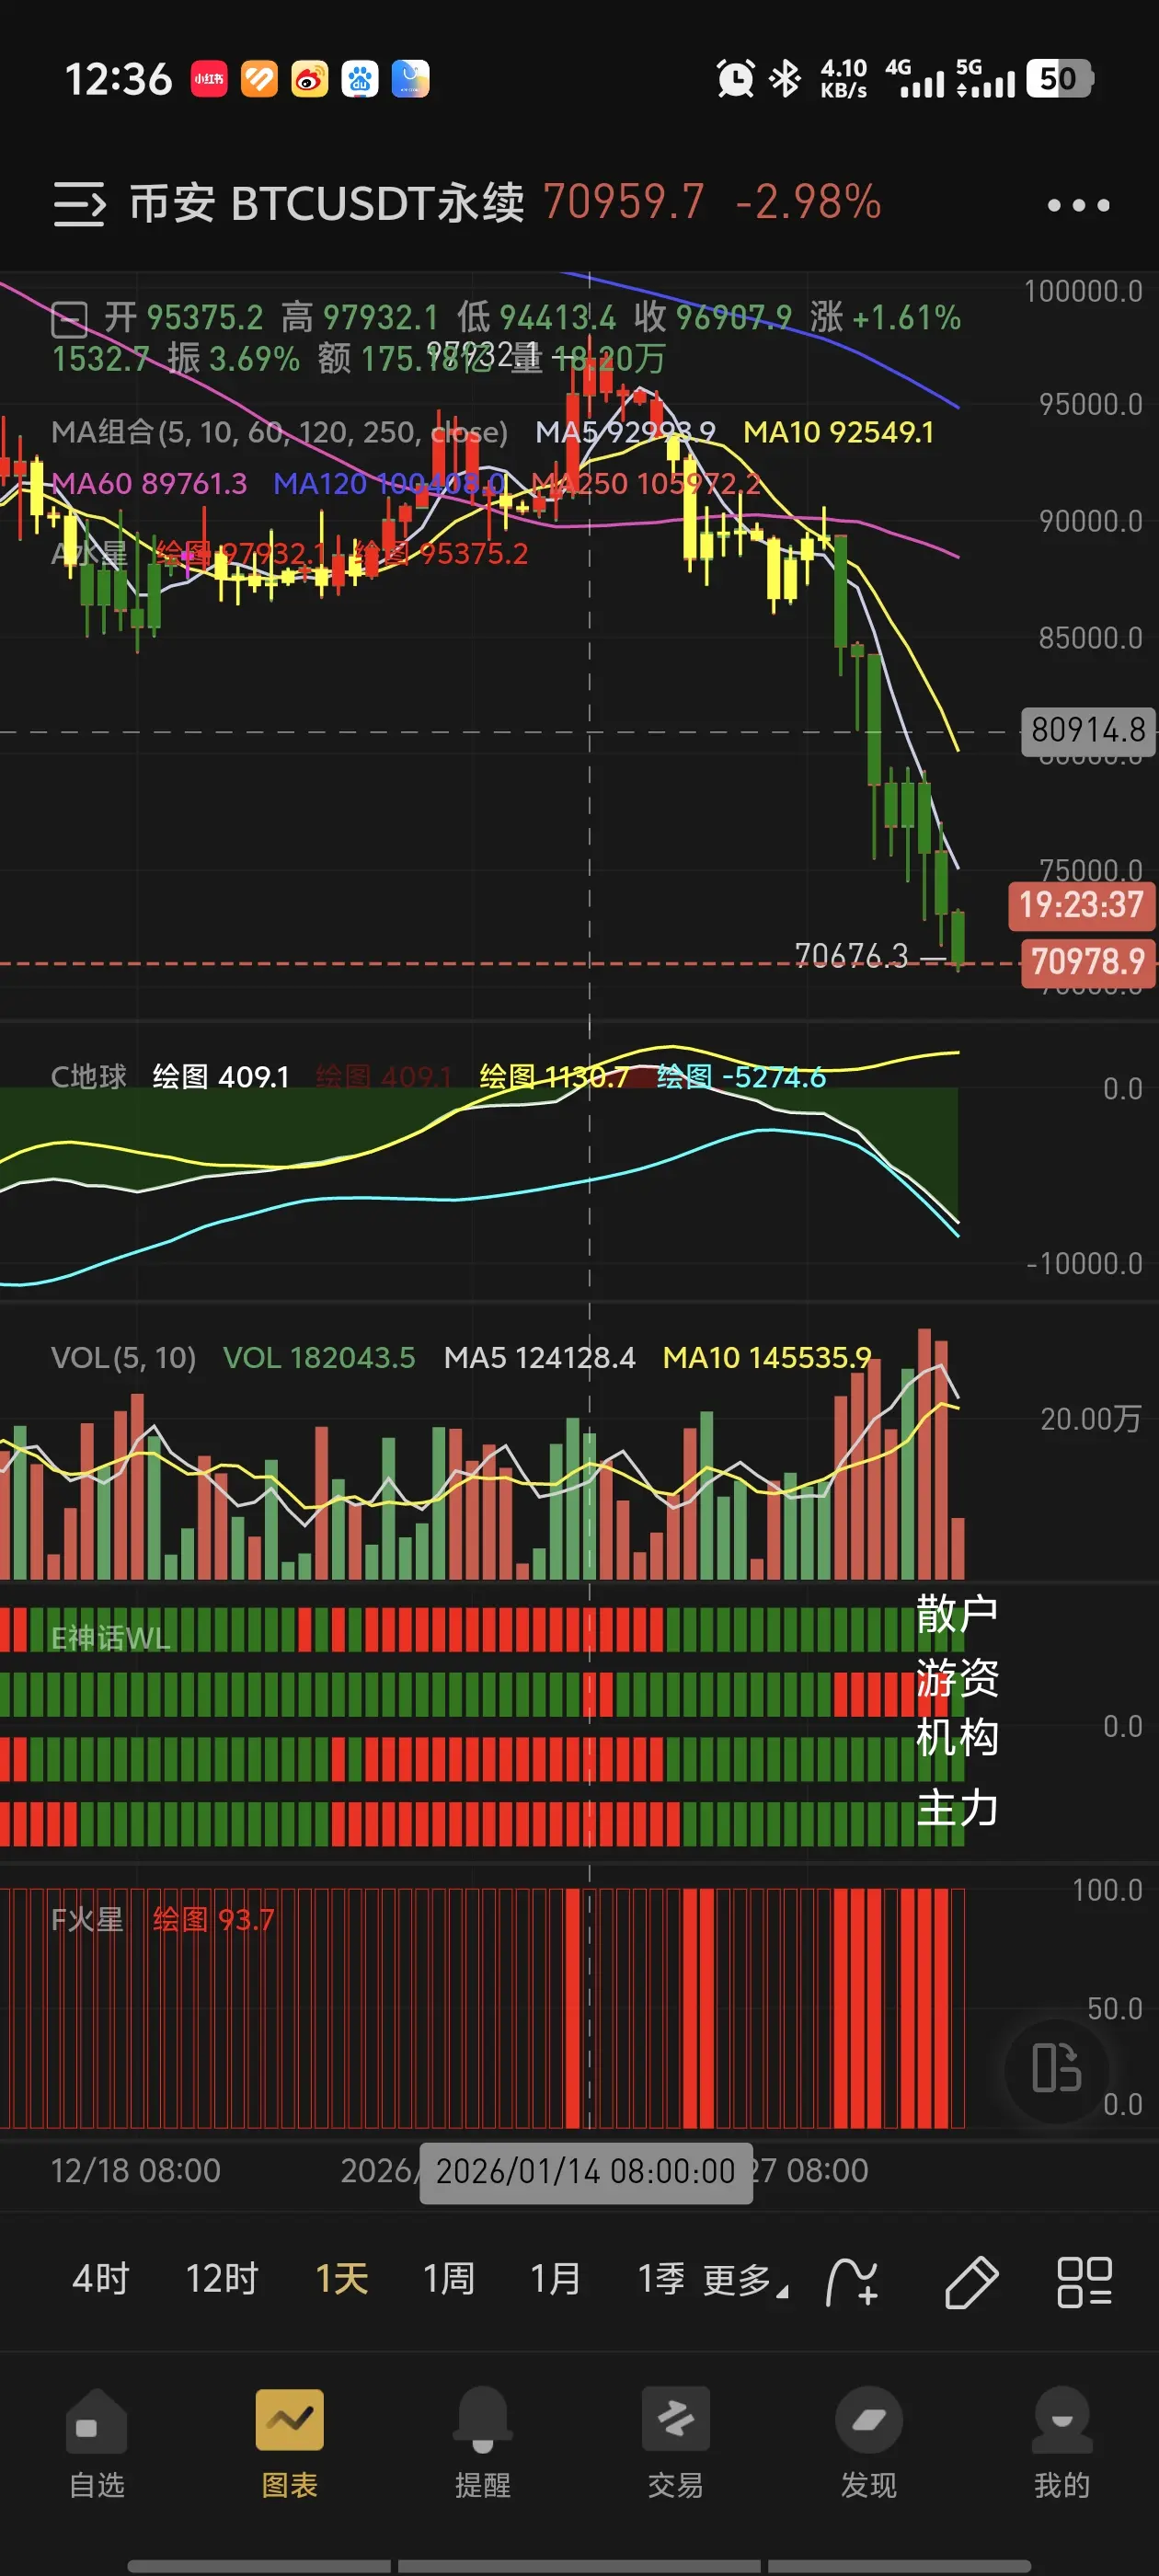Open the chart layout grid icon

(1085, 2281)
